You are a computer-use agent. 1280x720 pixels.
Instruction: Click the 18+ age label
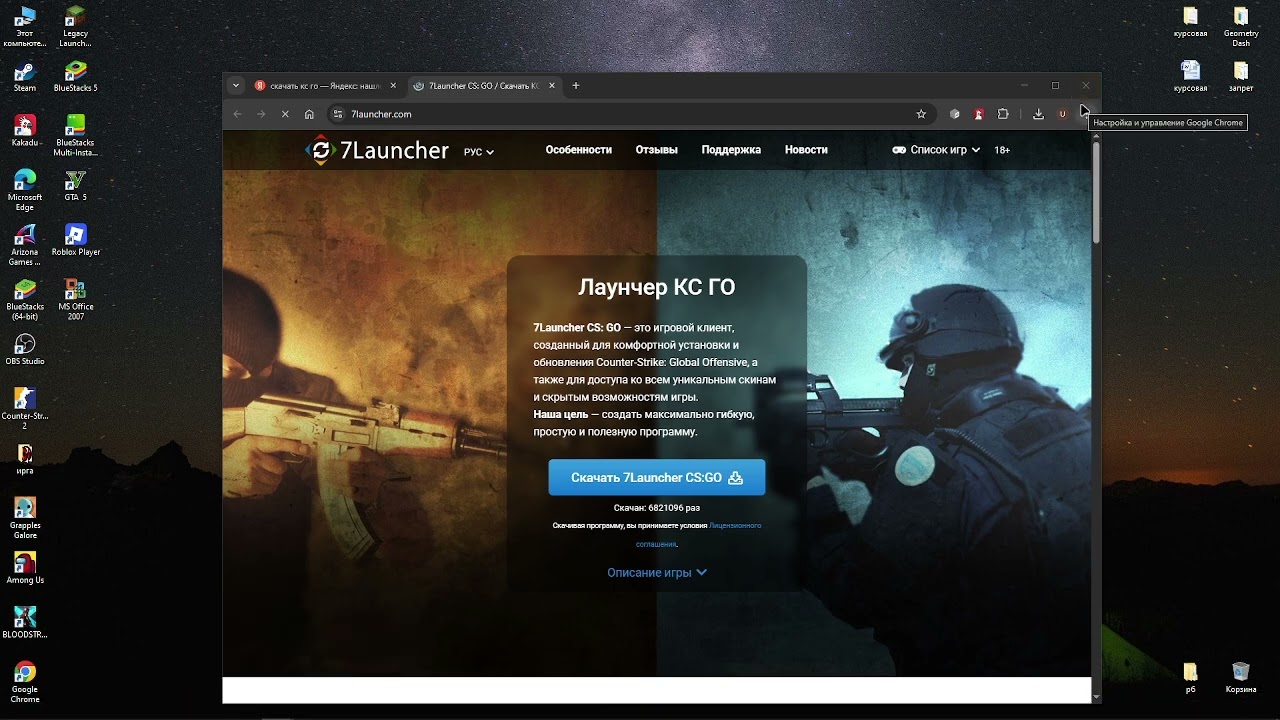pyautogui.click(x=1002, y=150)
